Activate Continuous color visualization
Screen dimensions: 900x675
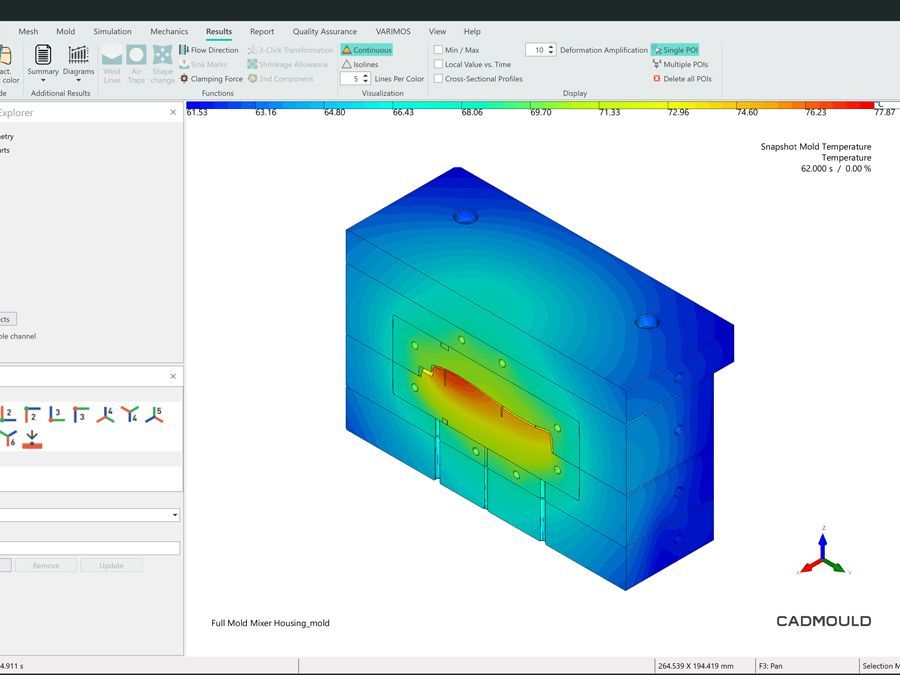(366, 50)
